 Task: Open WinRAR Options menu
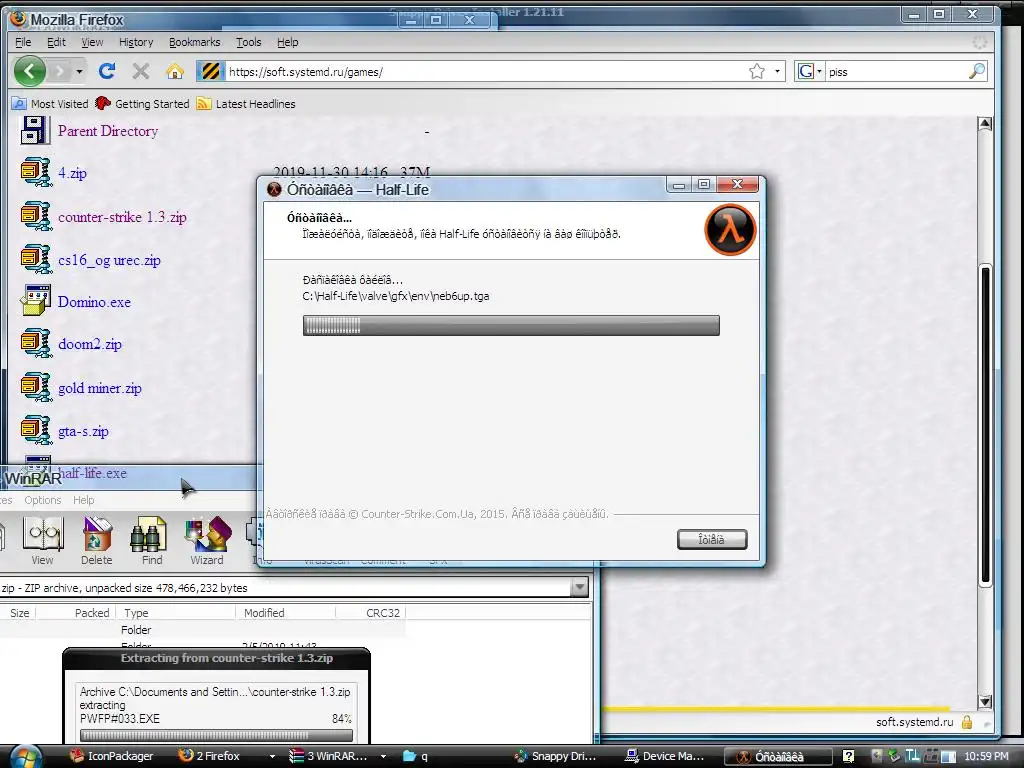click(42, 500)
